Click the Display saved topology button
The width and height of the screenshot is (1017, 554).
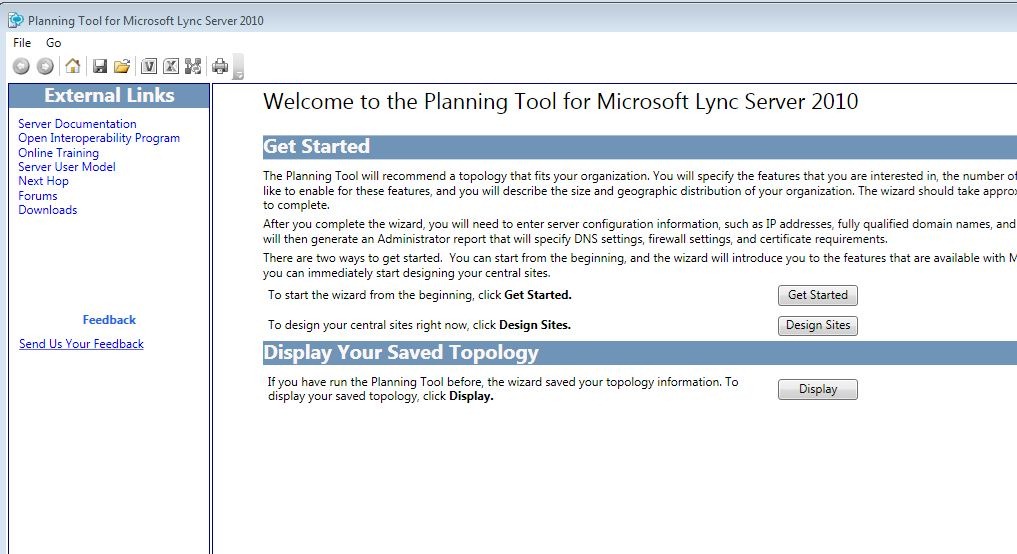[817, 389]
